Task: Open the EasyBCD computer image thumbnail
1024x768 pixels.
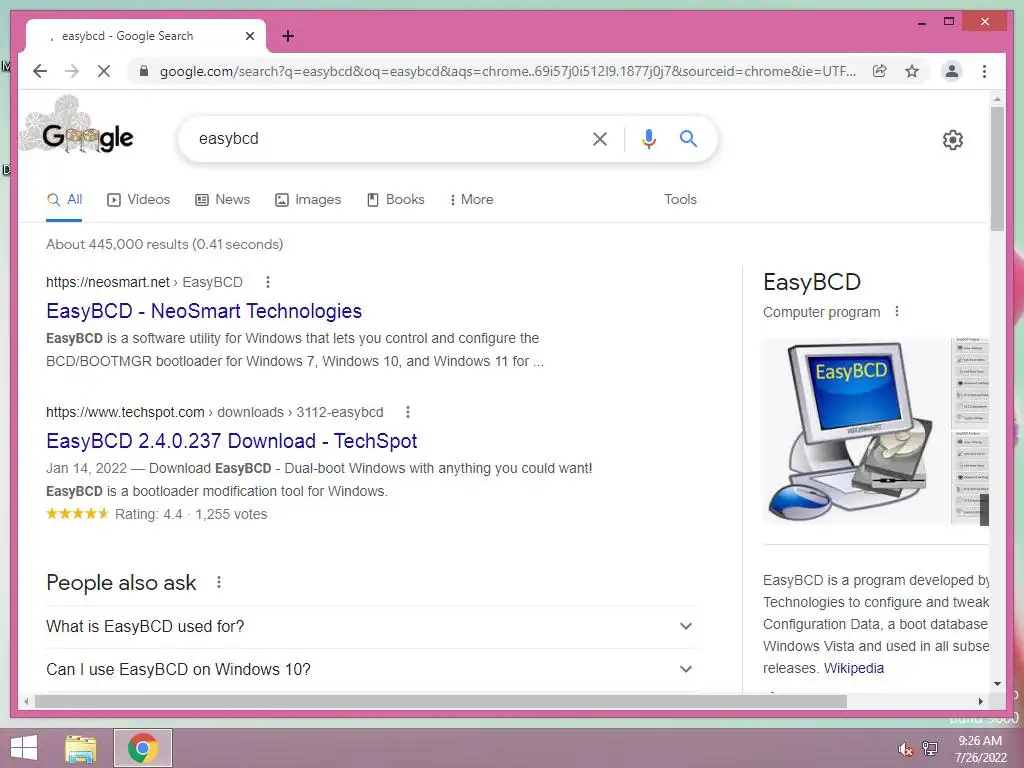Action: [856, 431]
